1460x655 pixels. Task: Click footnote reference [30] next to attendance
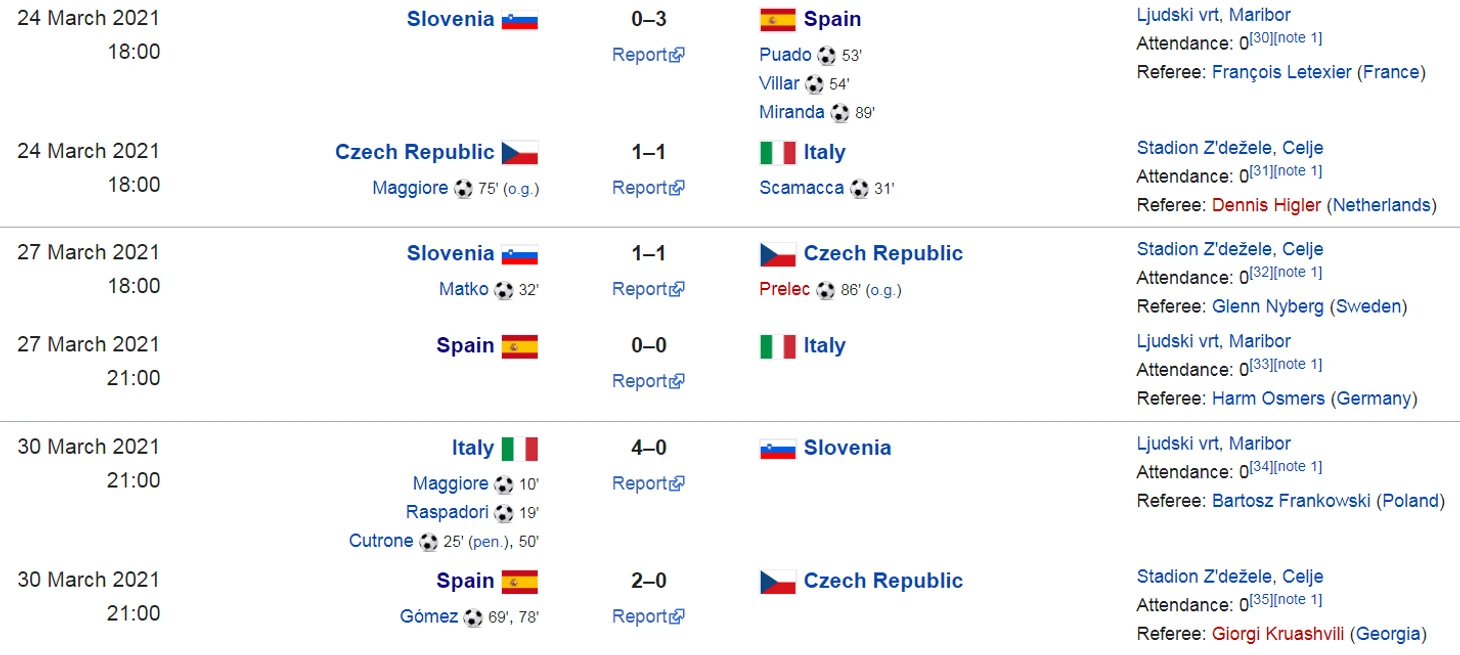tap(1260, 38)
